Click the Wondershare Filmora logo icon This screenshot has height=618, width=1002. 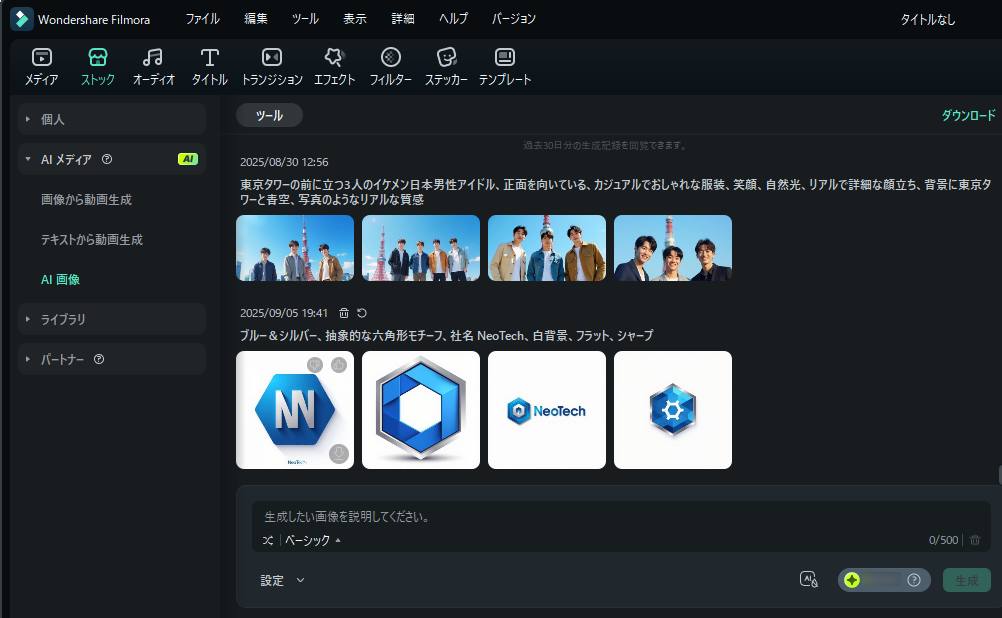pos(21,19)
